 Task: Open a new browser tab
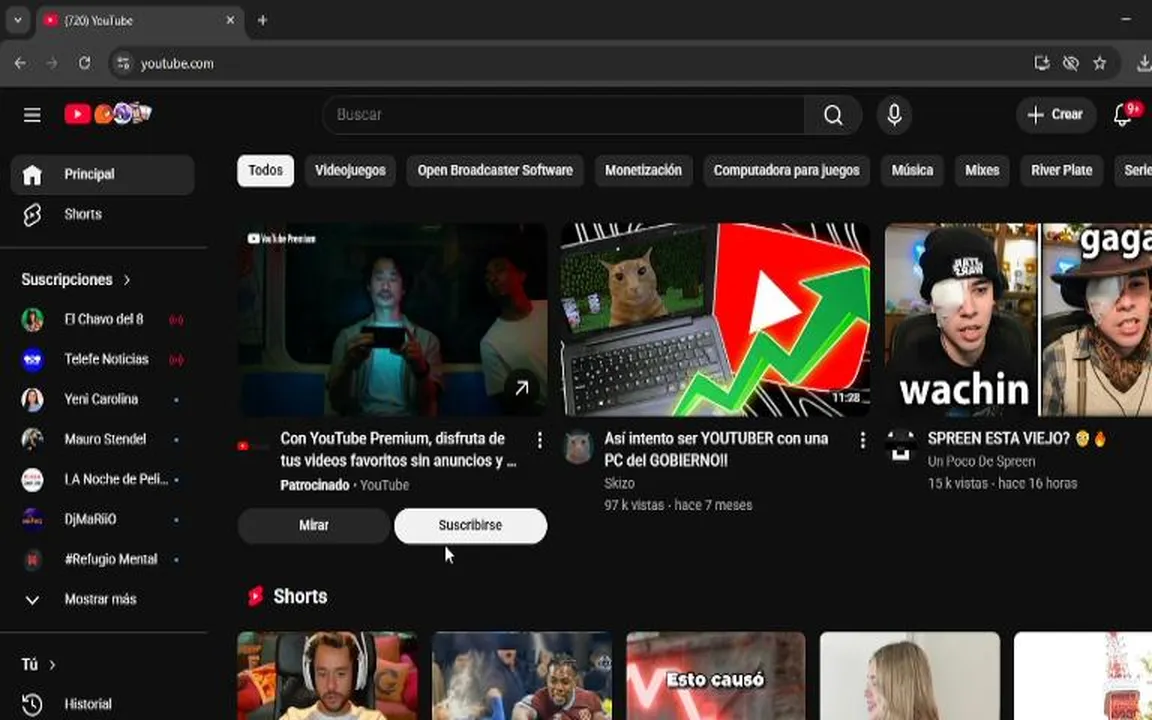262,21
